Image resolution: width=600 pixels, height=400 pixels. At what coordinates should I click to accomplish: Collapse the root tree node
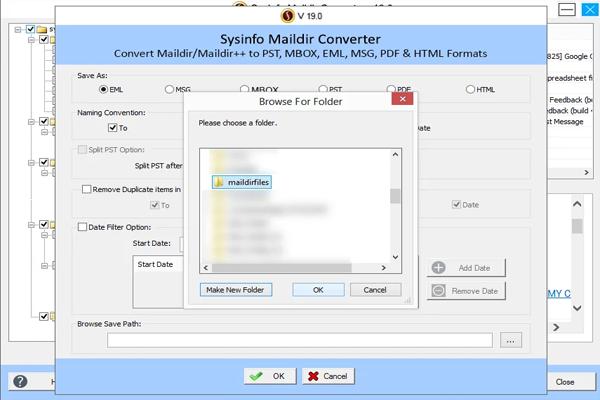pos(18,29)
